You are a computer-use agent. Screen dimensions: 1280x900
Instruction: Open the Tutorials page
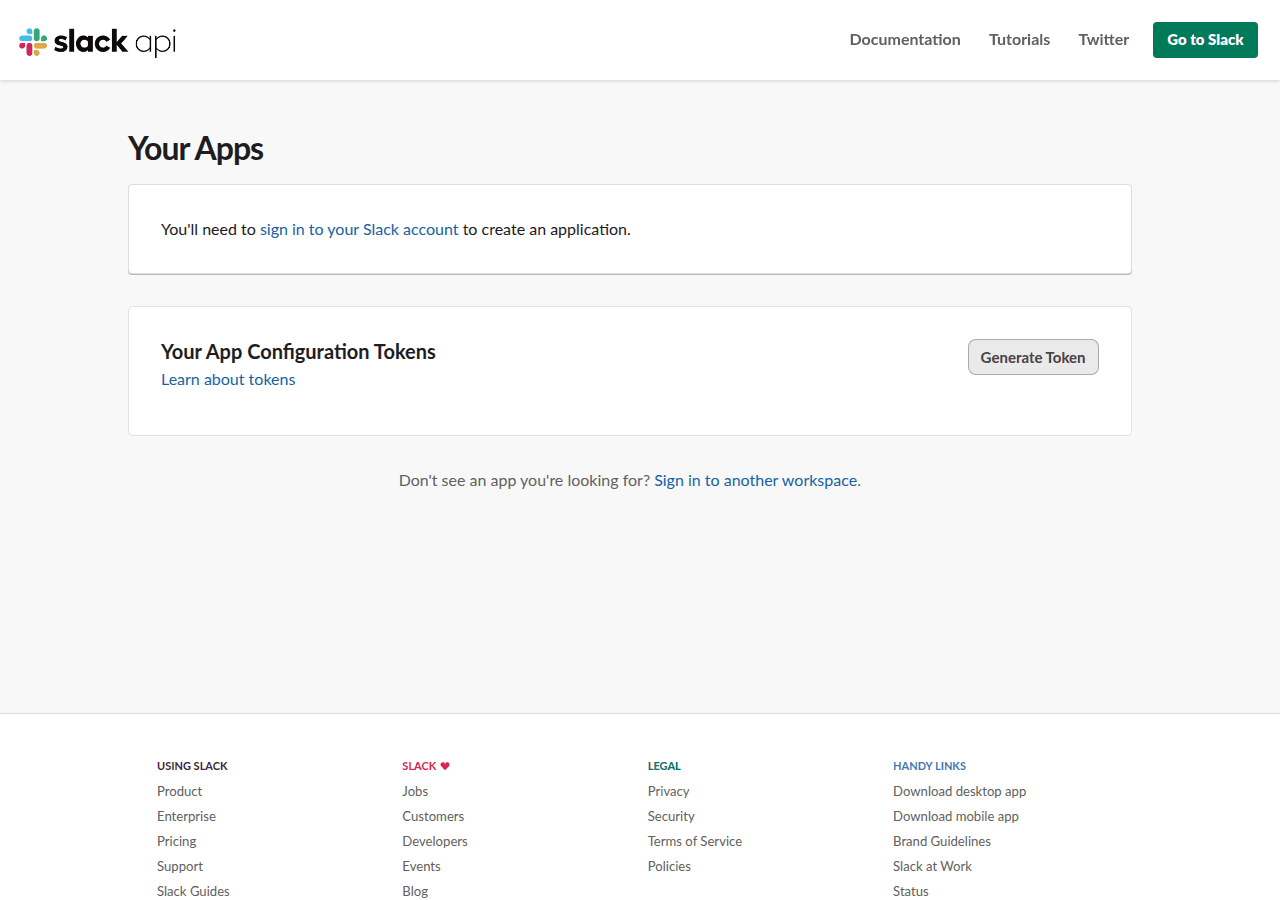(1019, 40)
